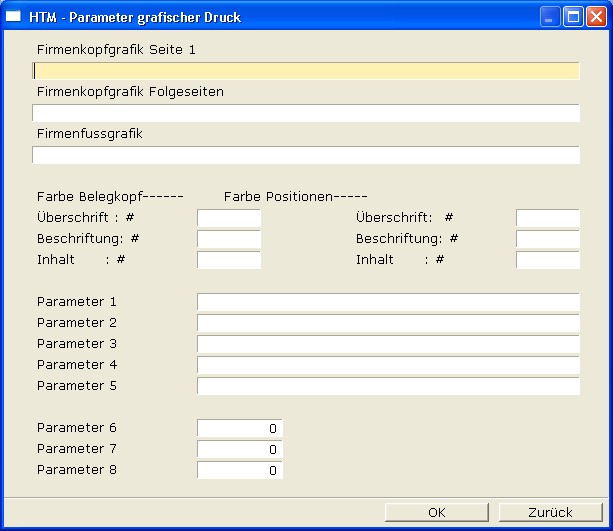Click Belegkopf Überschrift color field
Viewport: 613px width, 531px height.
point(229,218)
